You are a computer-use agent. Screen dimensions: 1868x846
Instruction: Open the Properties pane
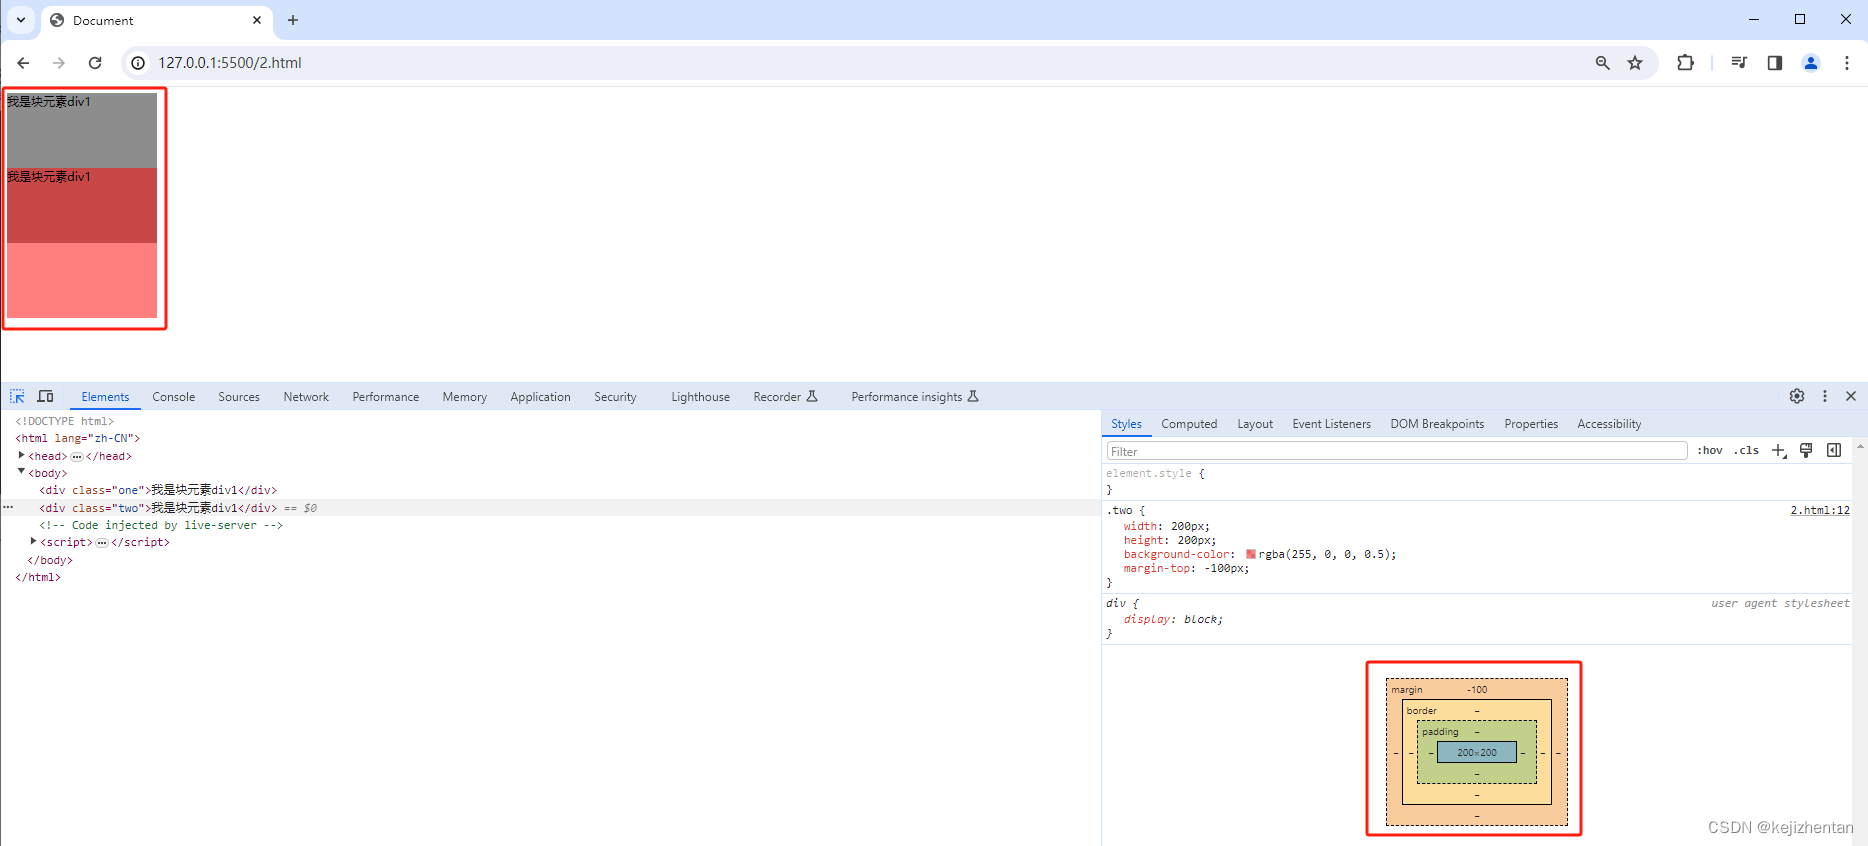tap(1531, 424)
